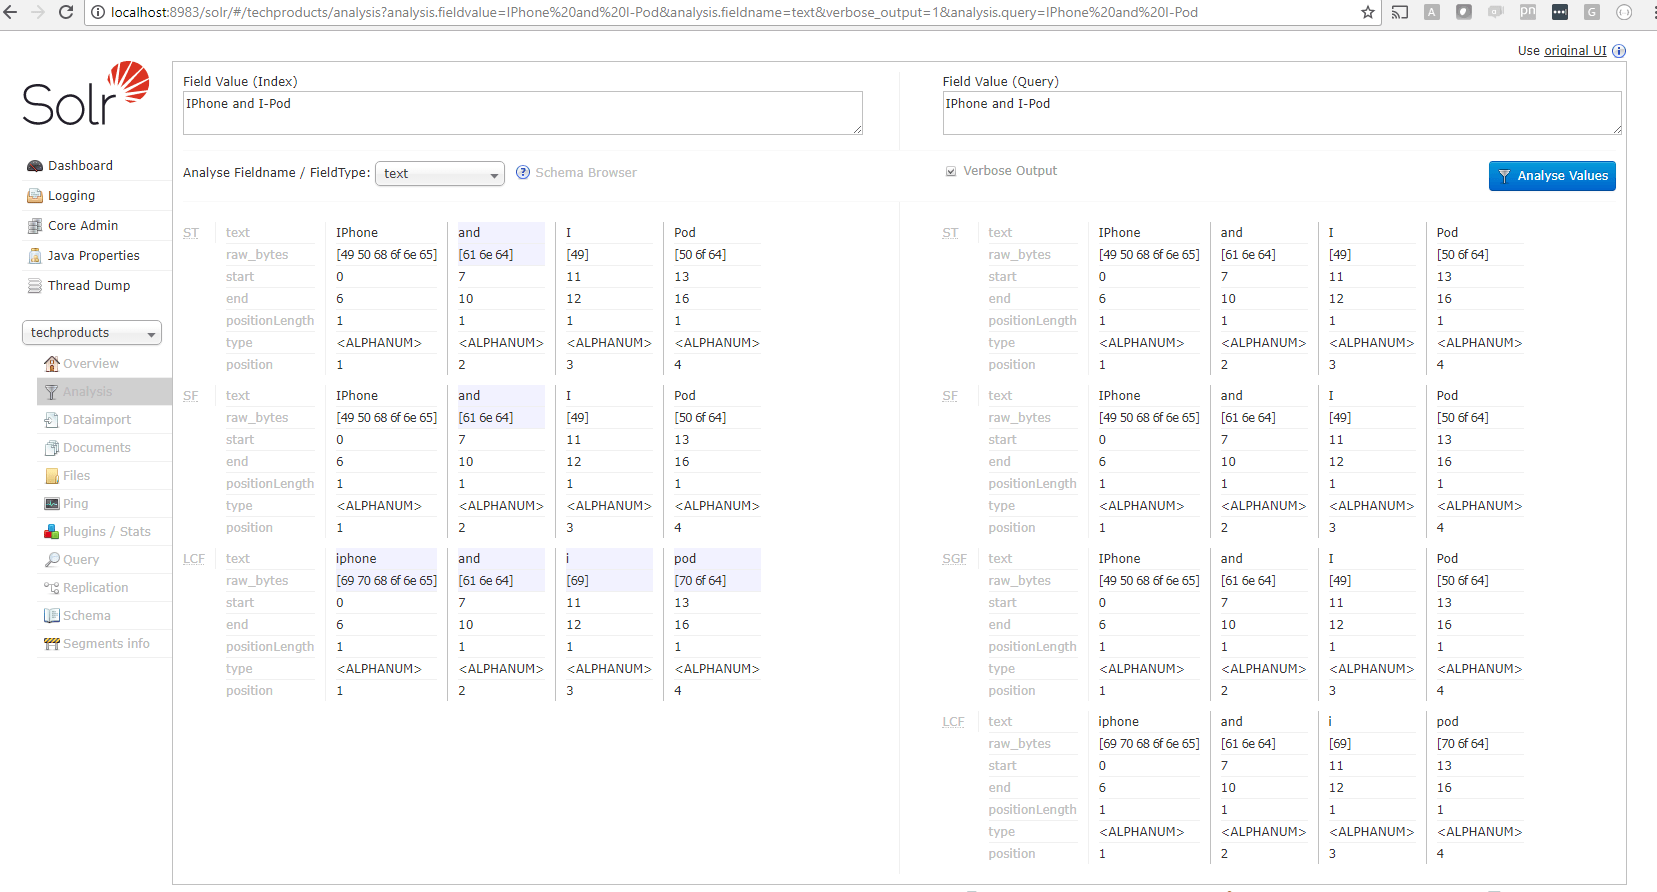Focus the Field Value (Query) textarea
Image resolution: width=1657 pixels, height=892 pixels.
(1282, 113)
